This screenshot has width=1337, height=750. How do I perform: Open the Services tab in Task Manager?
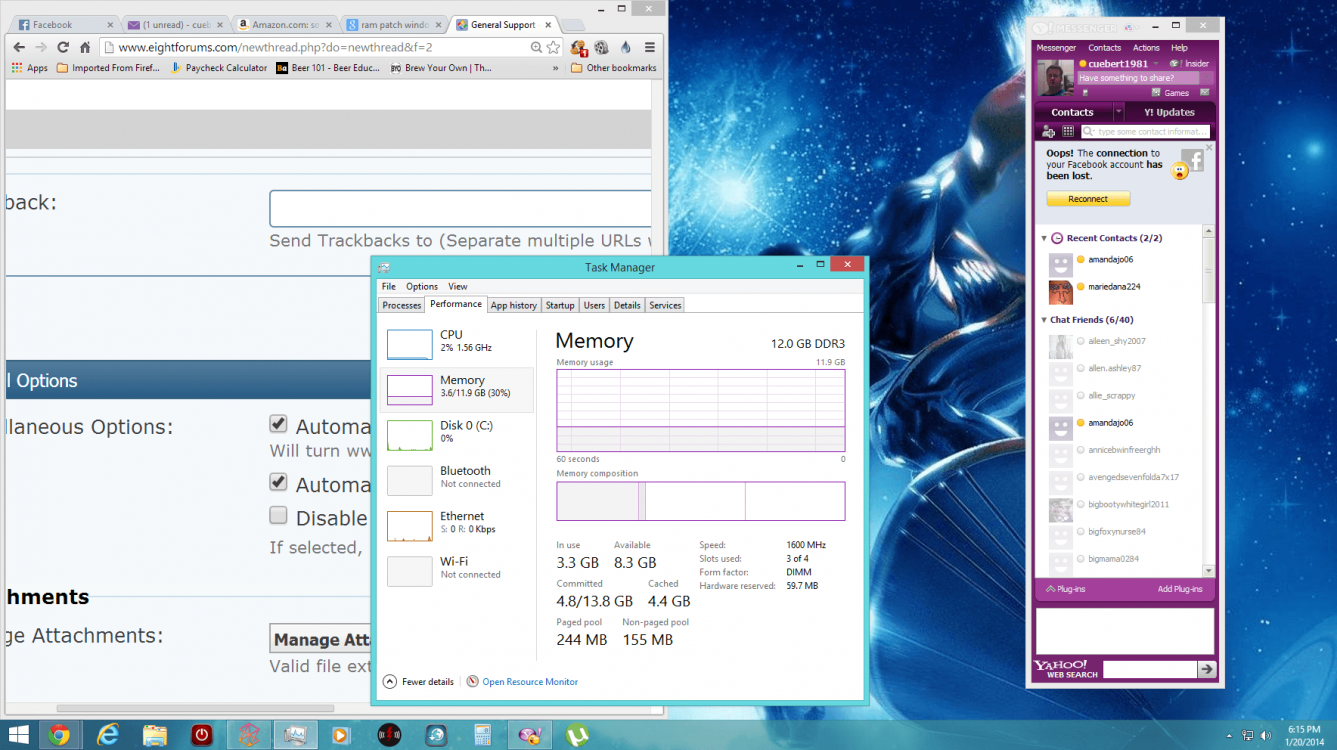tap(665, 305)
